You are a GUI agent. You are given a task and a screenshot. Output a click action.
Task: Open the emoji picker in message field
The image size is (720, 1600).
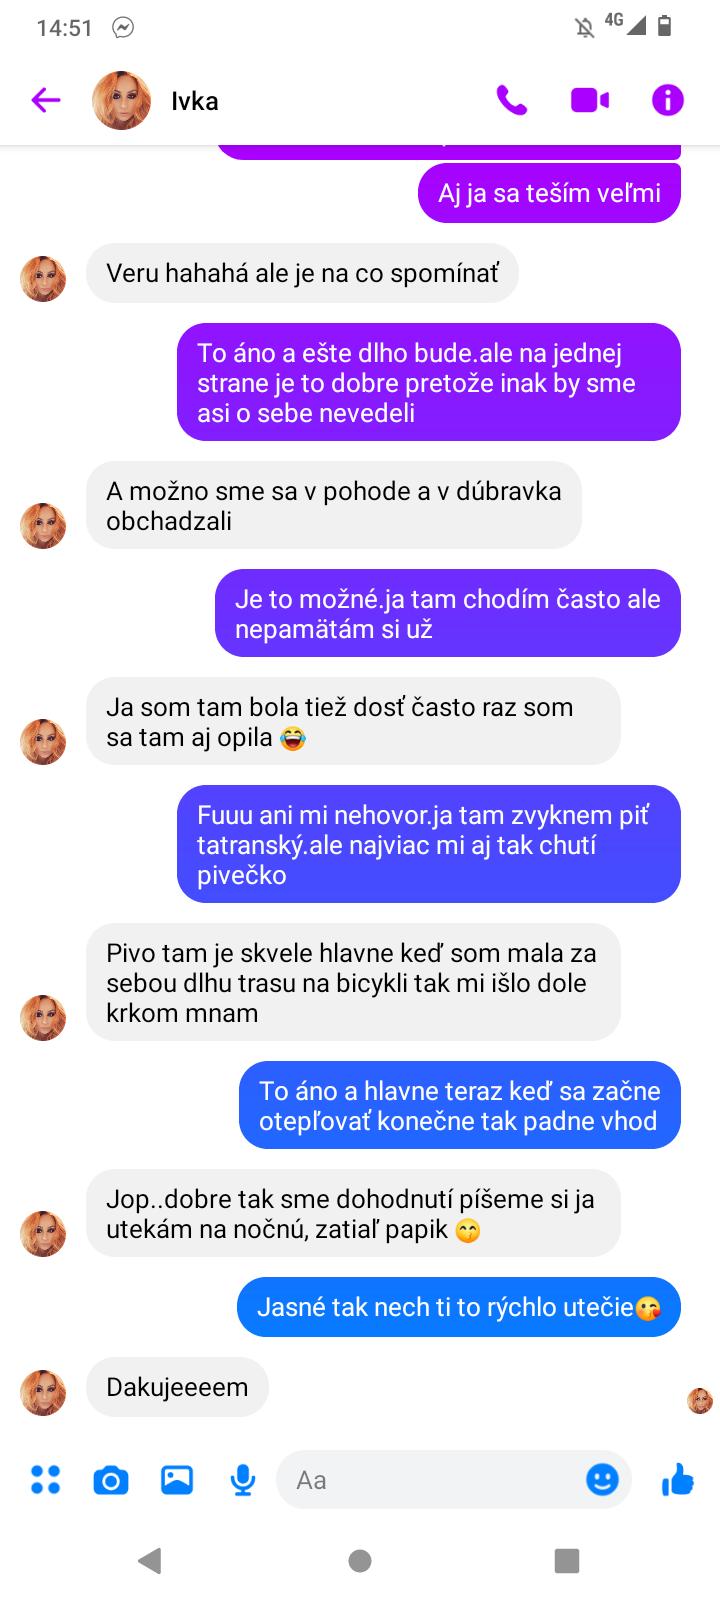point(602,1479)
